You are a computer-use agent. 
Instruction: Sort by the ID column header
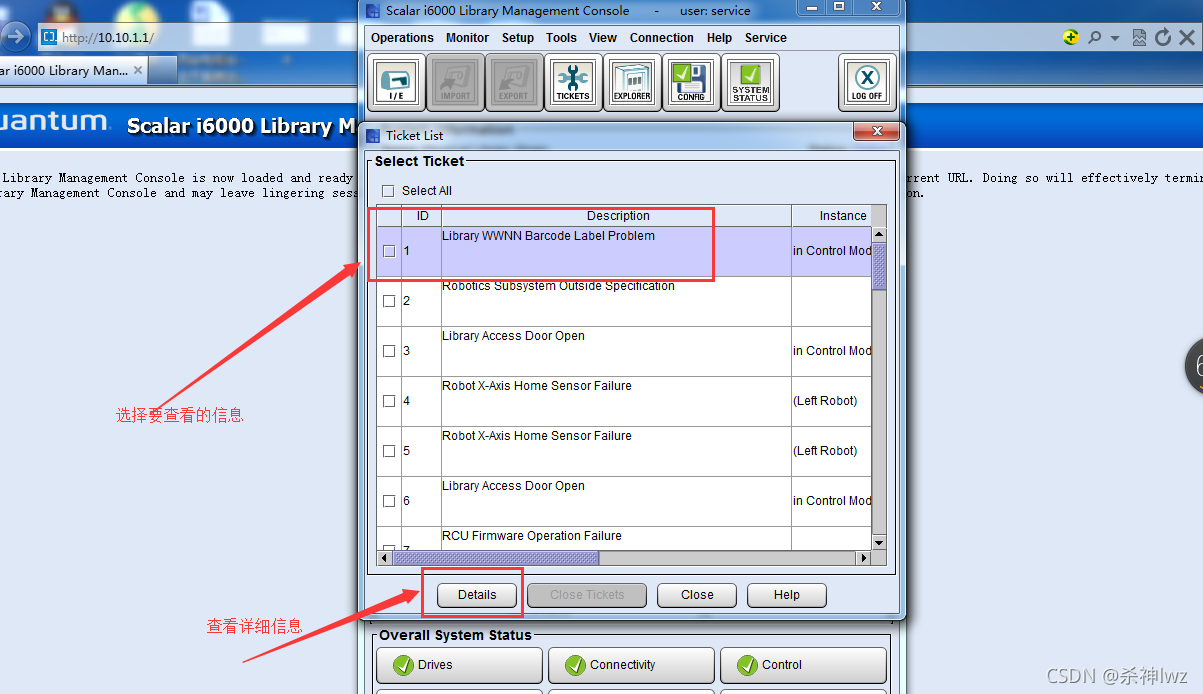pos(422,216)
